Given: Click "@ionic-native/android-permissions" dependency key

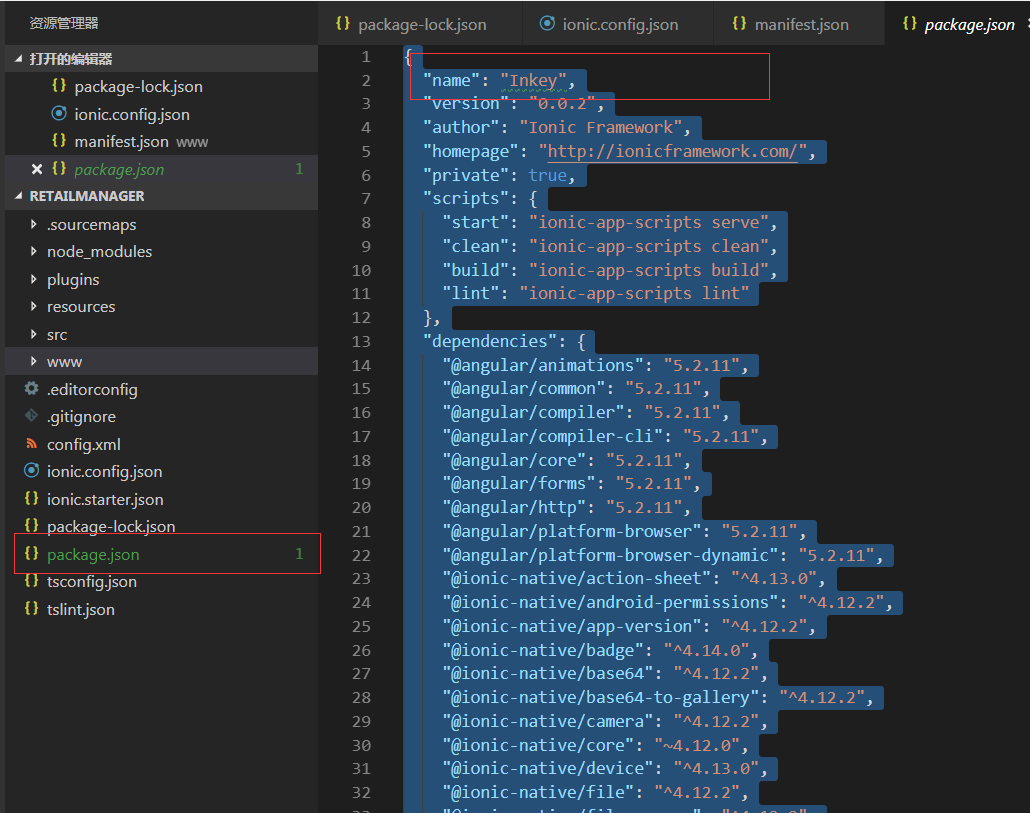Looking at the screenshot, I should pyautogui.click(x=610, y=603).
